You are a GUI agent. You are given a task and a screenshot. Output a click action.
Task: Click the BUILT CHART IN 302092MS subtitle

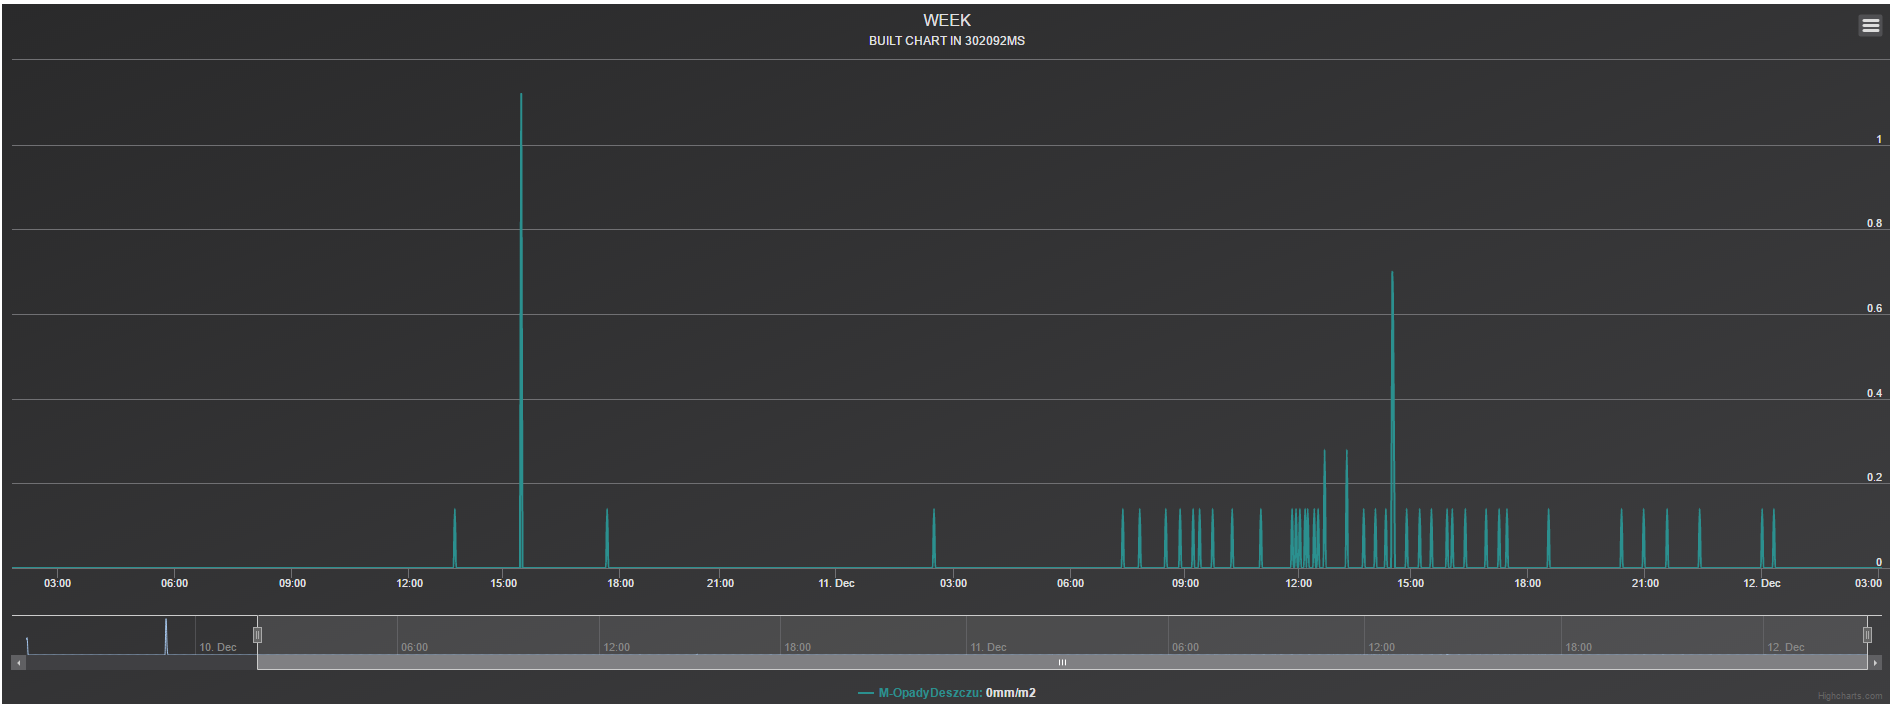947,41
